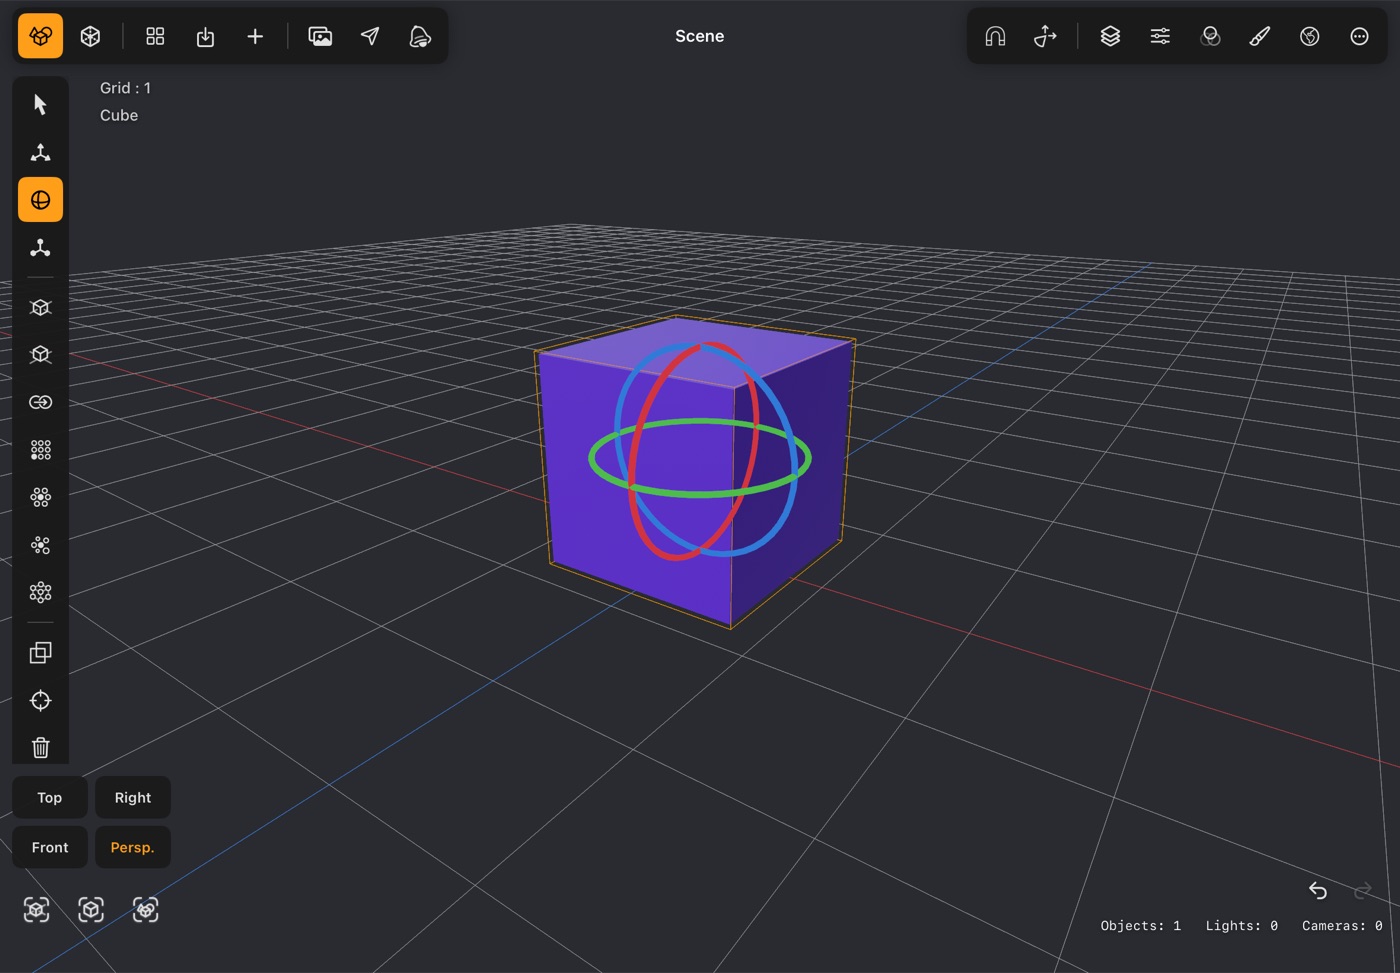This screenshot has height=973, width=1400.
Task: Click the overlapping squares duplicate icon
Action: pyautogui.click(x=40, y=652)
